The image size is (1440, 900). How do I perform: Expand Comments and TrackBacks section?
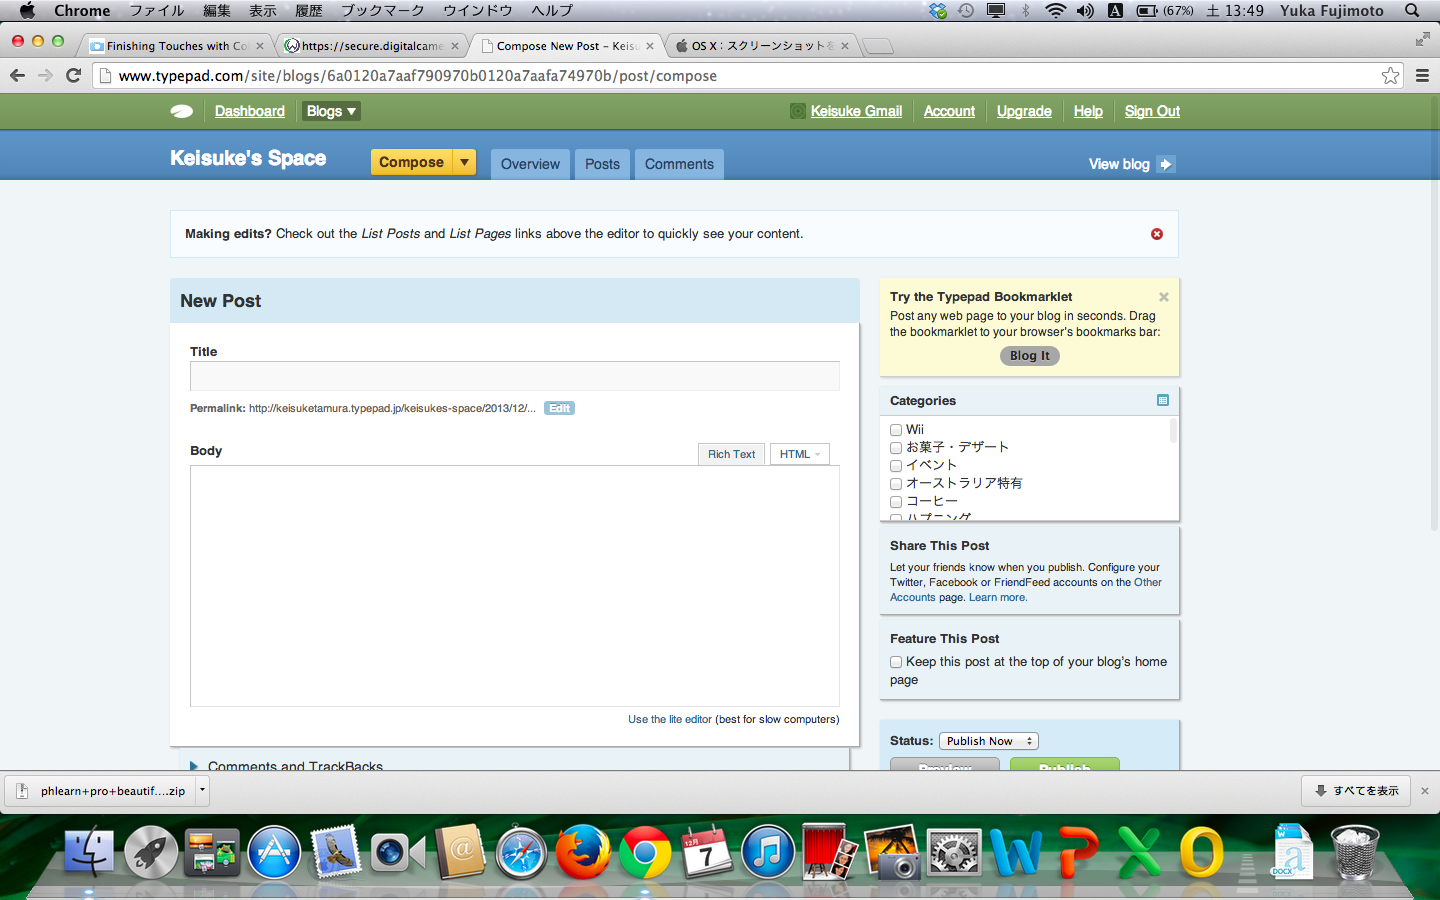coord(194,766)
